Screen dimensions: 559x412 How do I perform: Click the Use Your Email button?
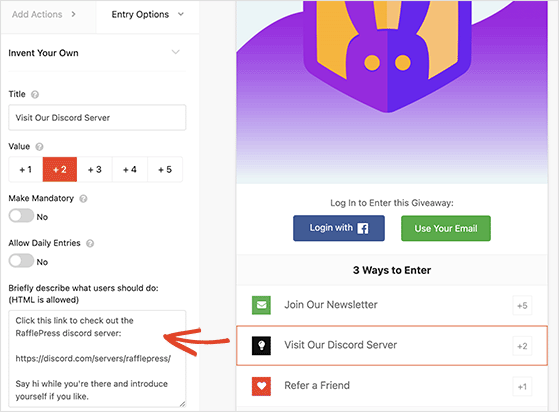(x=446, y=228)
